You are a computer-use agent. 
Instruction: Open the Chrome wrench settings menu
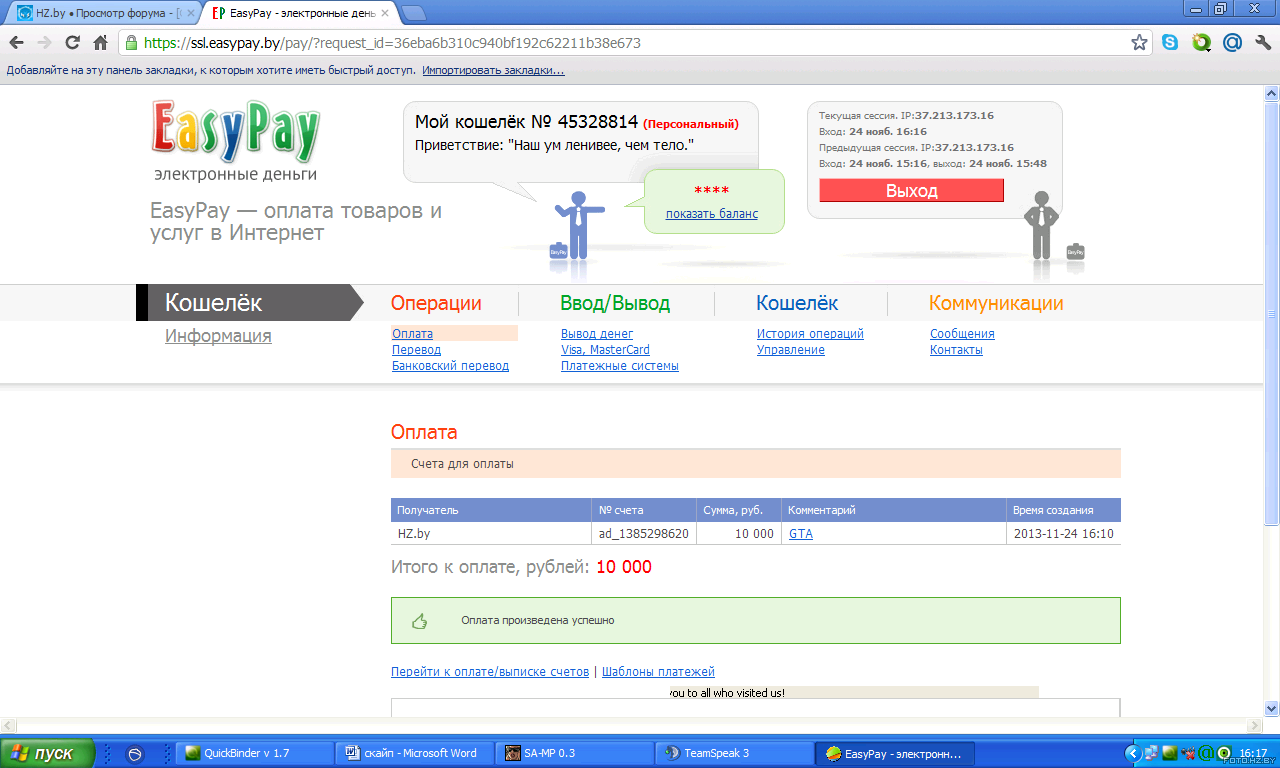pyautogui.click(x=1262, y=43)
